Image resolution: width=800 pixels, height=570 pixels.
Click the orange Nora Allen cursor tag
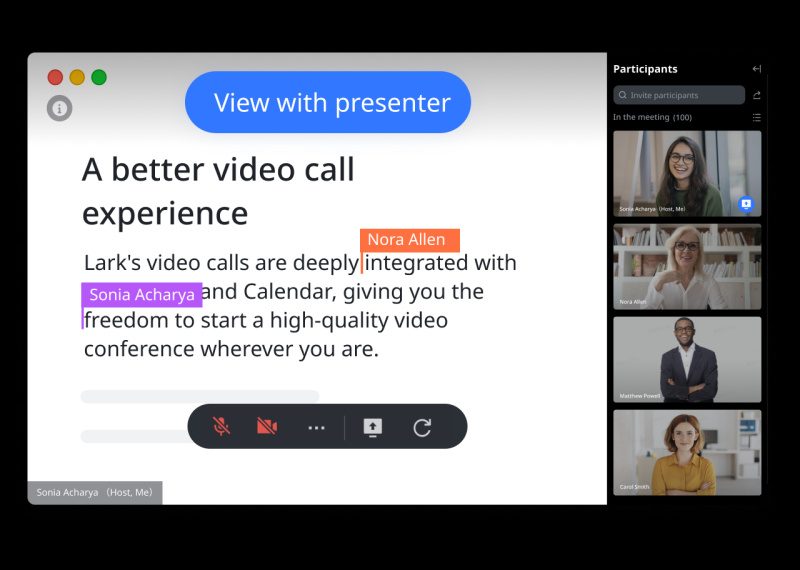(x=409, y=240)
